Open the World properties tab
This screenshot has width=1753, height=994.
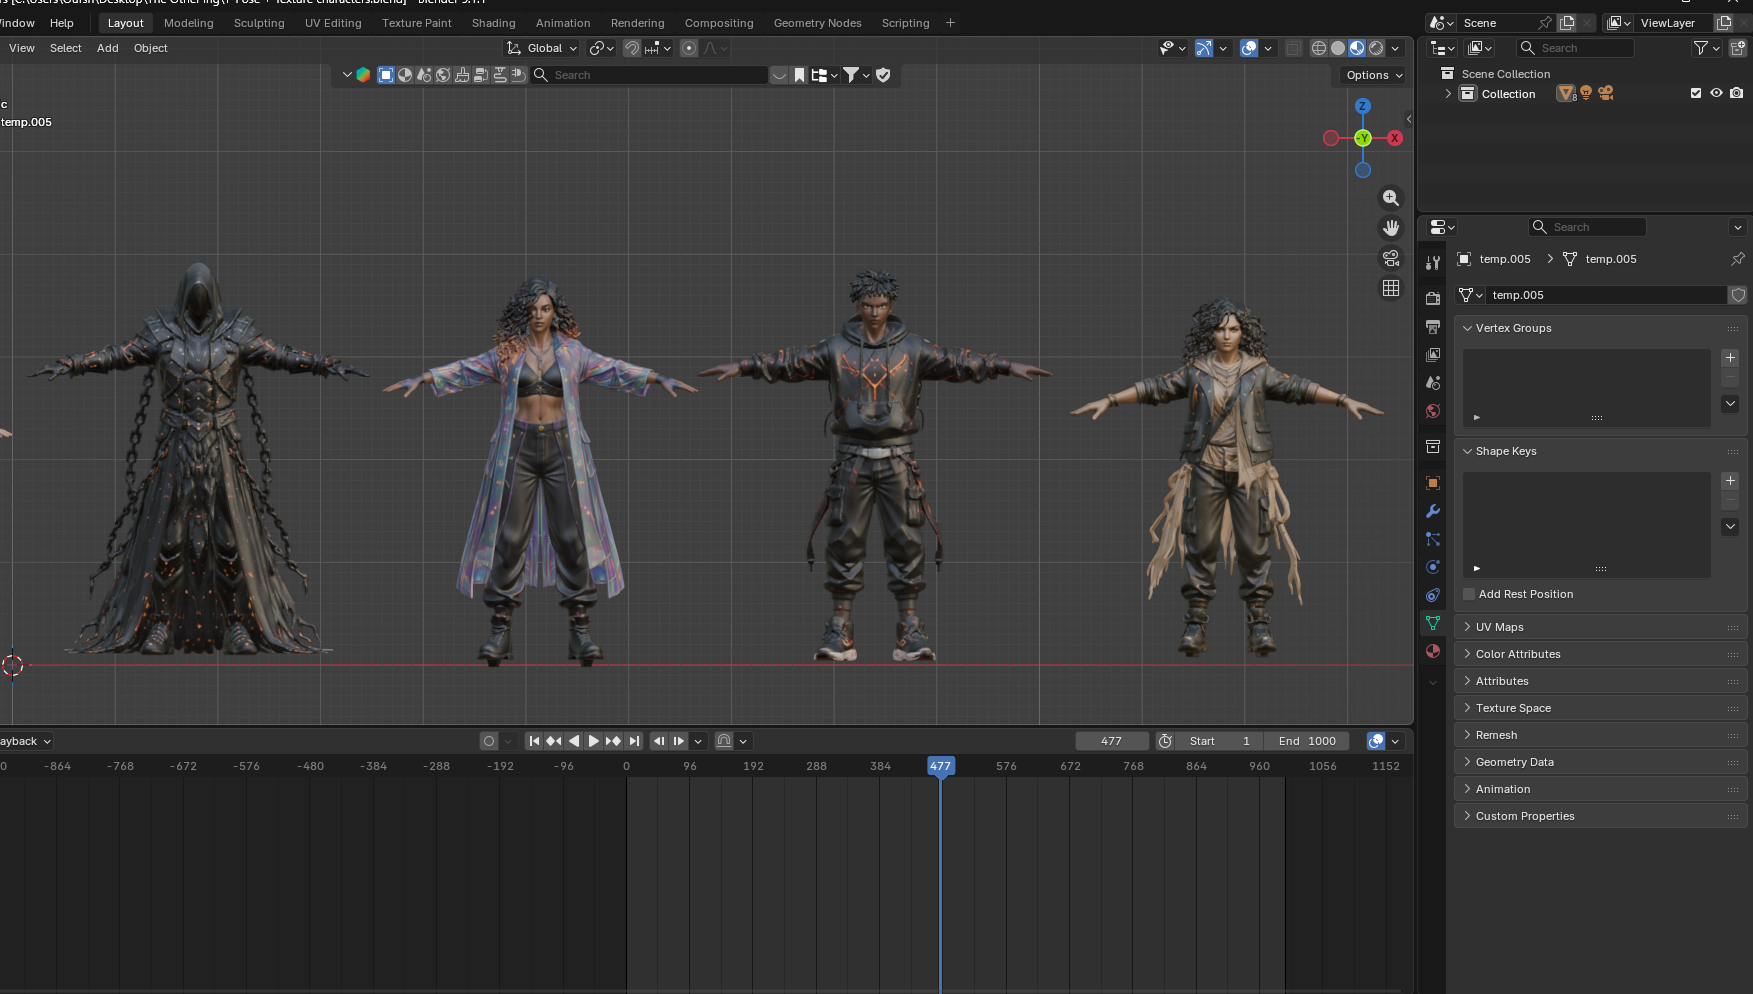point(1433,411)
